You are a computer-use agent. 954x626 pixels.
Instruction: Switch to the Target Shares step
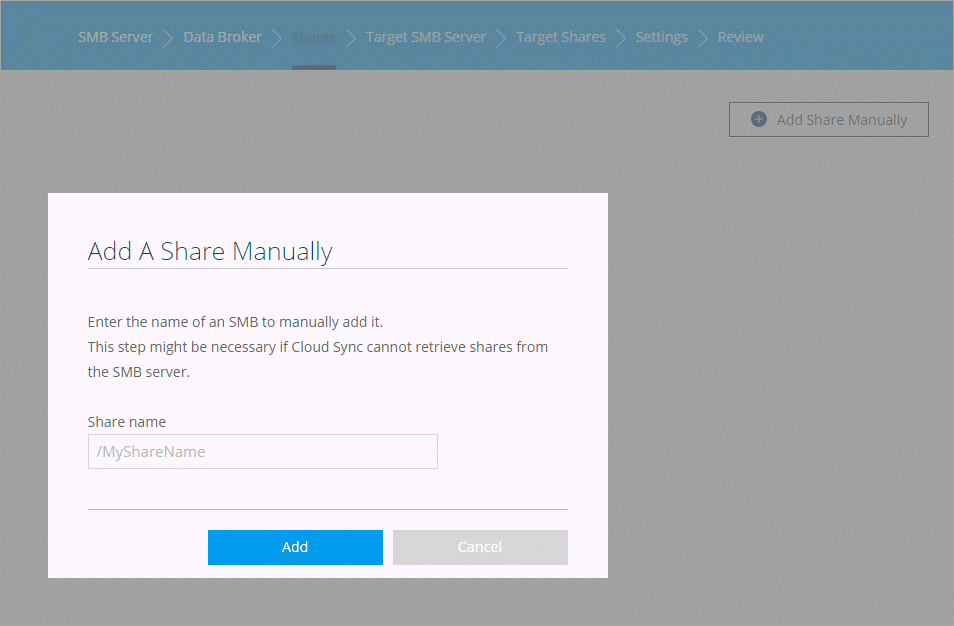pos(560,37)
